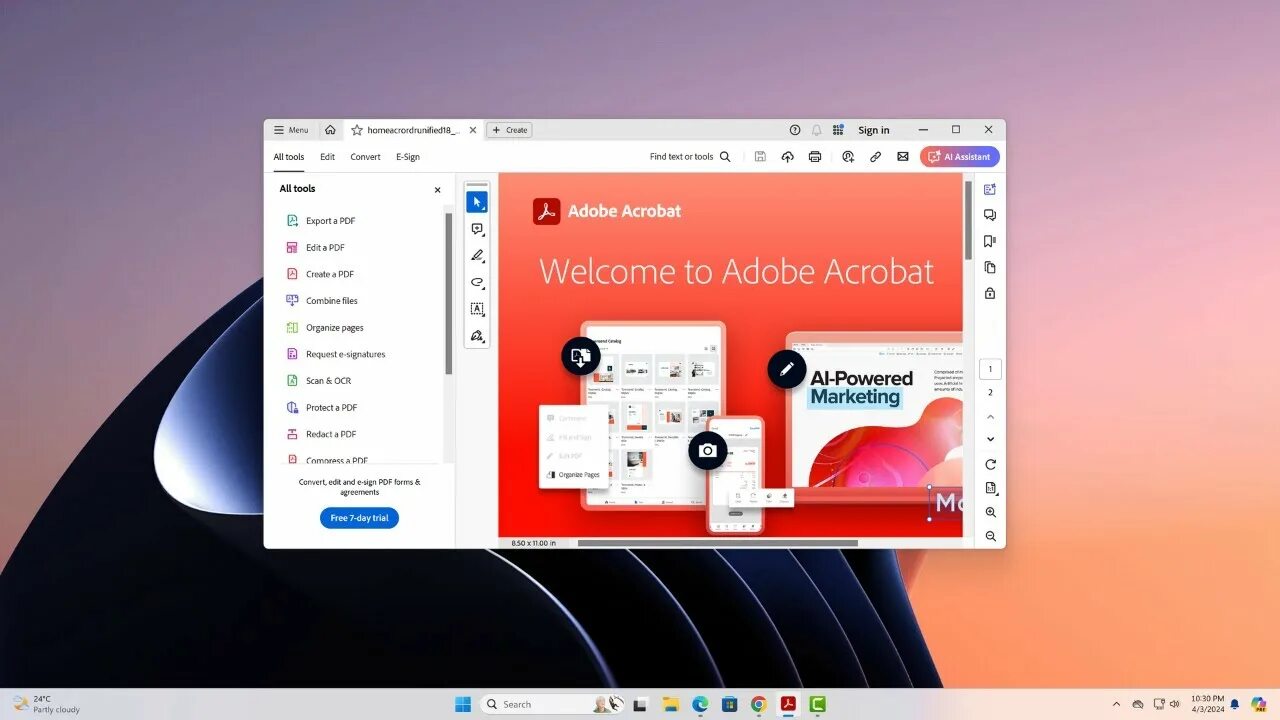Choose the highlighter pen tool
Screen dimensions: 1280x720
click(x=477, y=256)
